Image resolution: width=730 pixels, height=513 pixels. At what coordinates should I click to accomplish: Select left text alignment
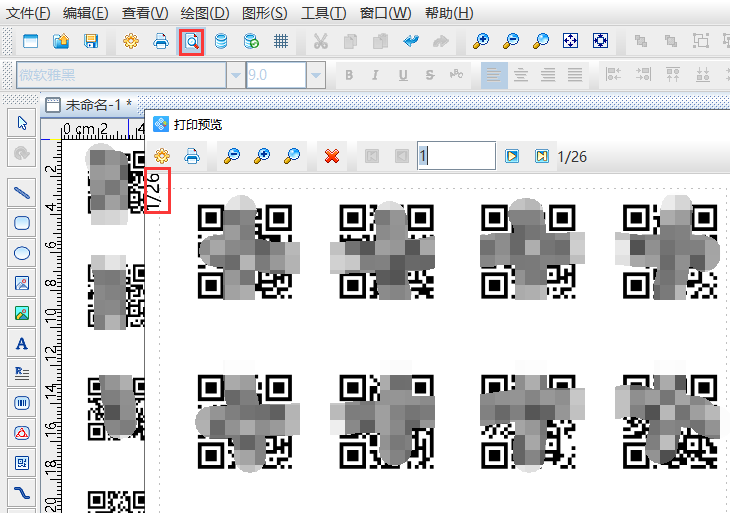tap(494, 75)
